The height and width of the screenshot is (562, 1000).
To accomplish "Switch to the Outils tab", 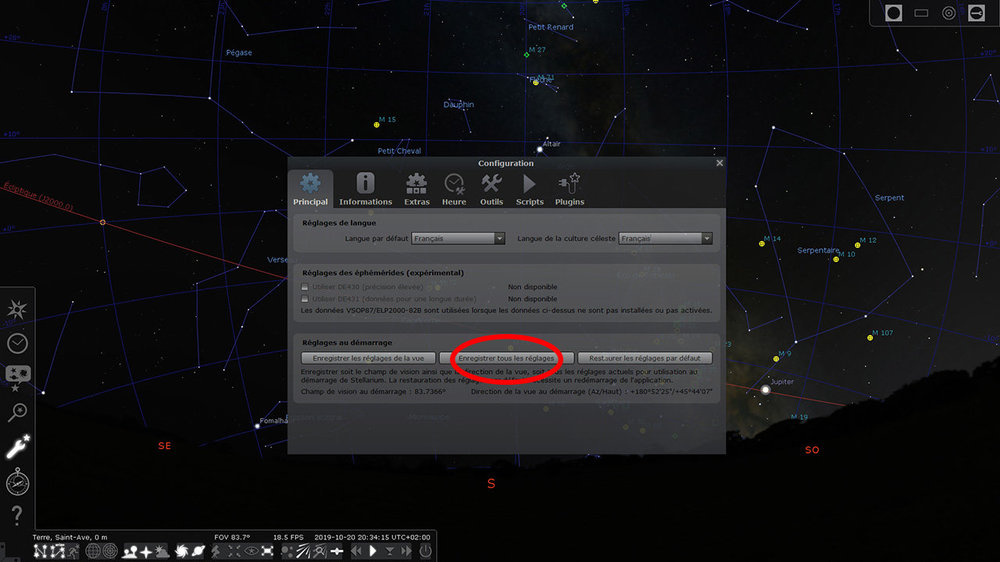I will pos(491,189).
